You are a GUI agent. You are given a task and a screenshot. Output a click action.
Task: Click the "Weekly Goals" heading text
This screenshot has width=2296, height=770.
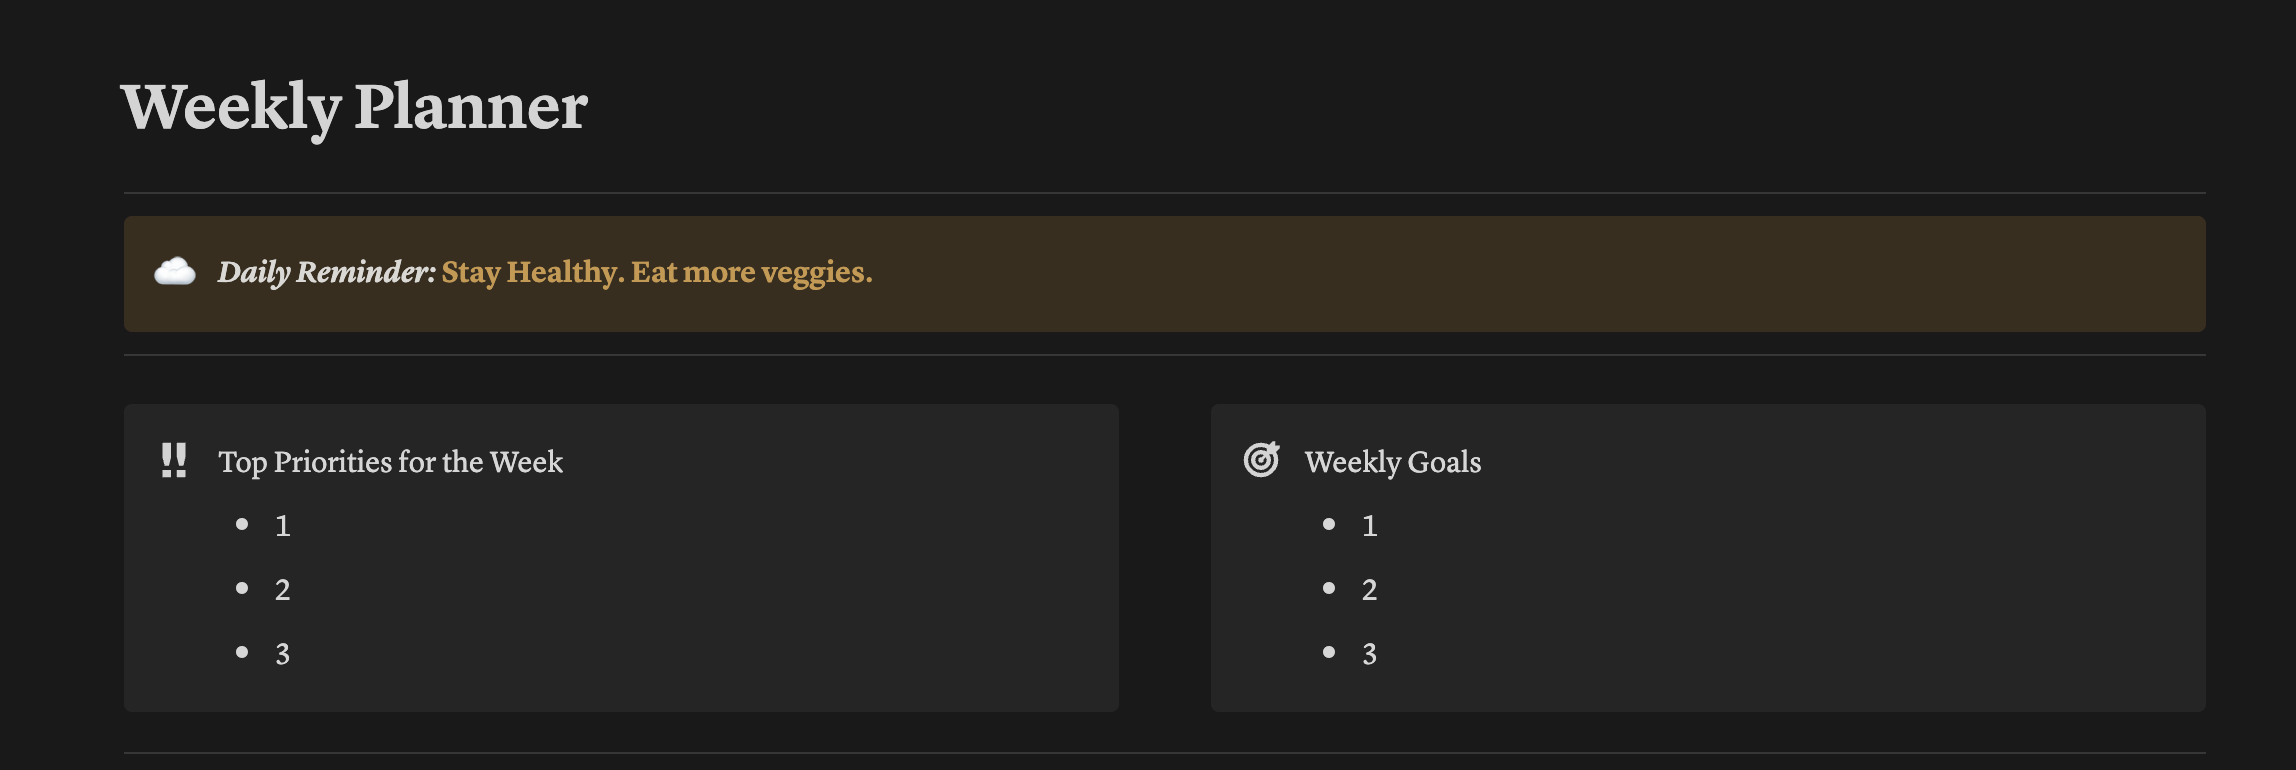[1392, 462]
